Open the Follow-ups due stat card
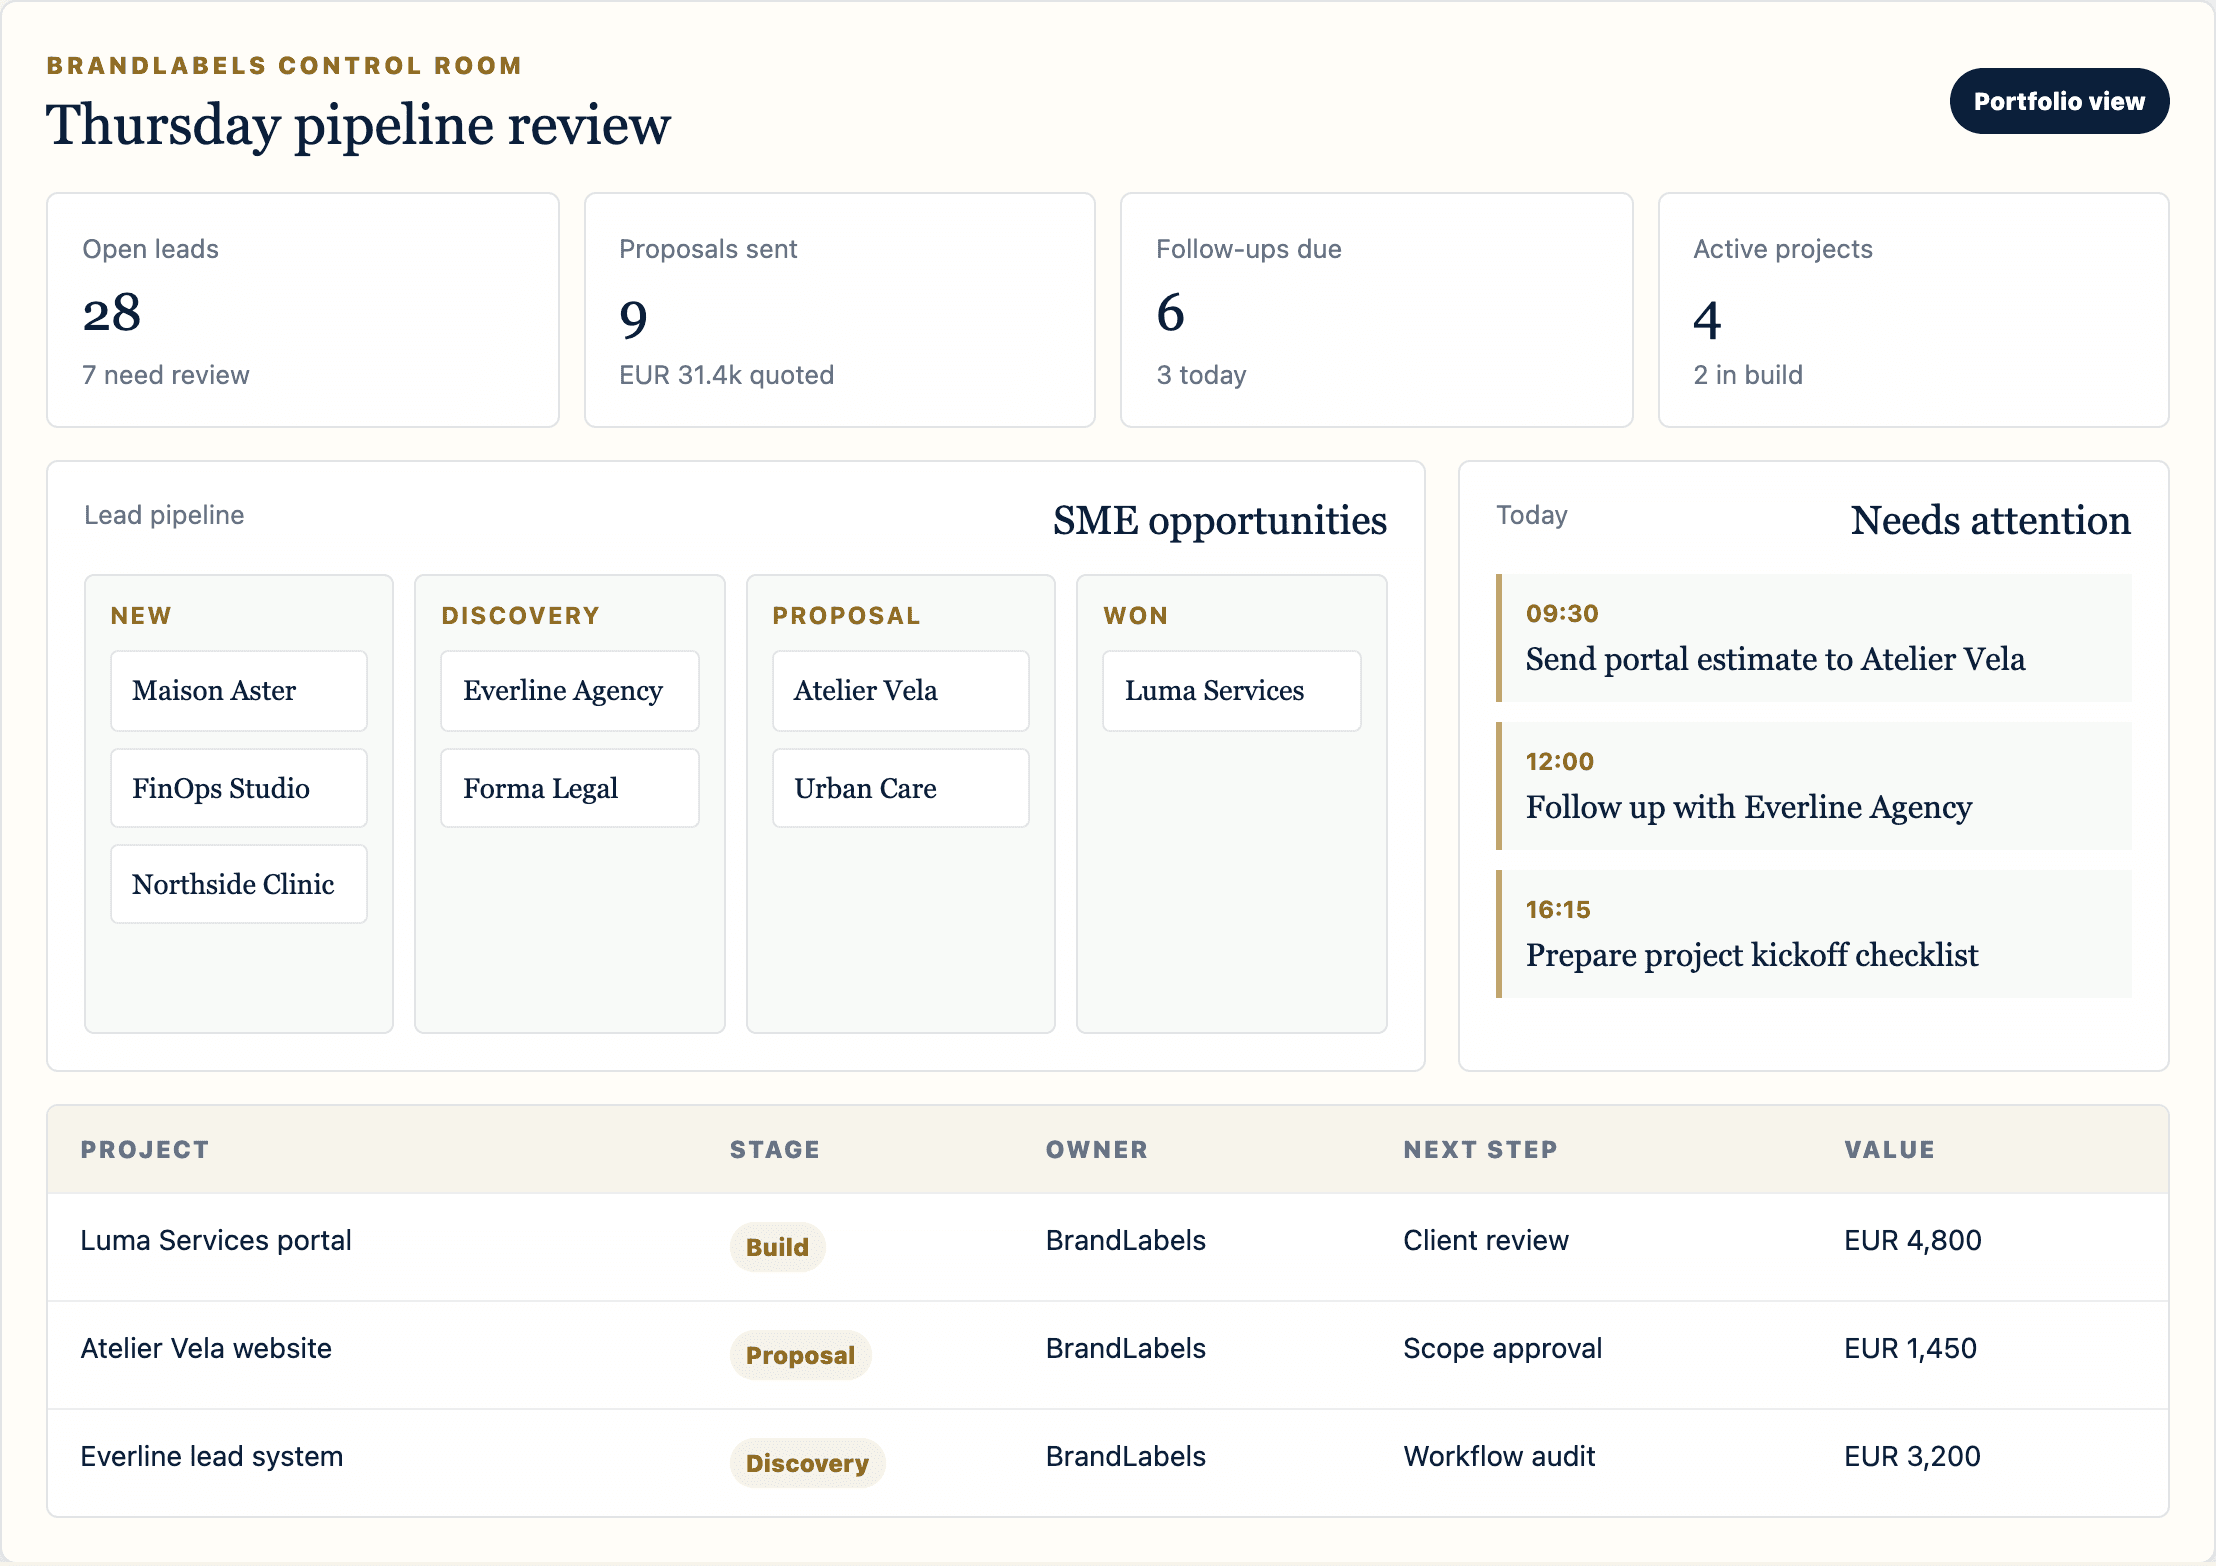The height and width of the screenshot is (1566, 2216). pos(1377,310)
